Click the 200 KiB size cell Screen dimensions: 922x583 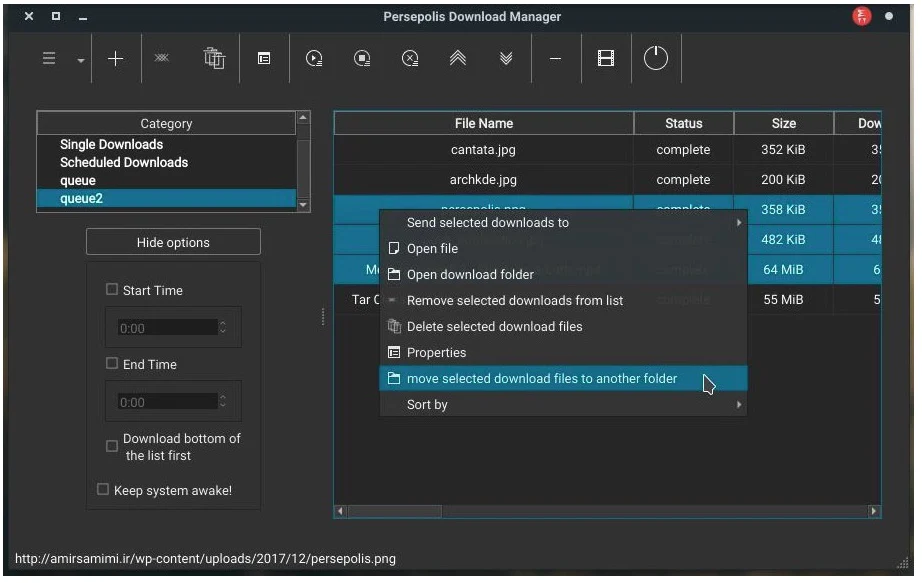pos(783,180)
